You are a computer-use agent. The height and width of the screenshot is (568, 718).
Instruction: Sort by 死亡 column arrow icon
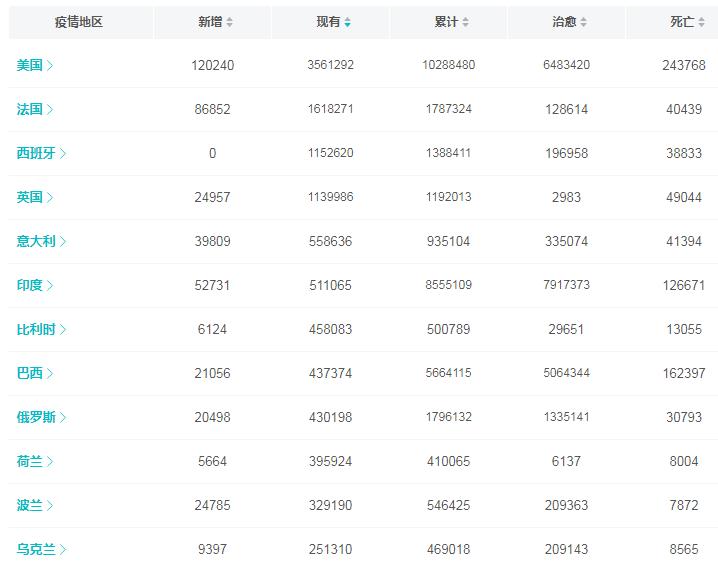pyautogui.click(x=701, y=22)
